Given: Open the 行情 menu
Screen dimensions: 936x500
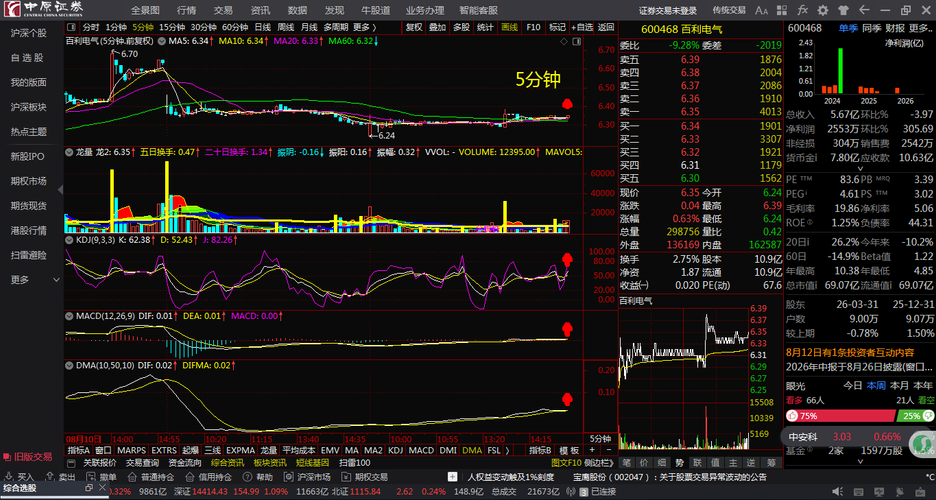Looking at the screenshot, I should (186, 10).
